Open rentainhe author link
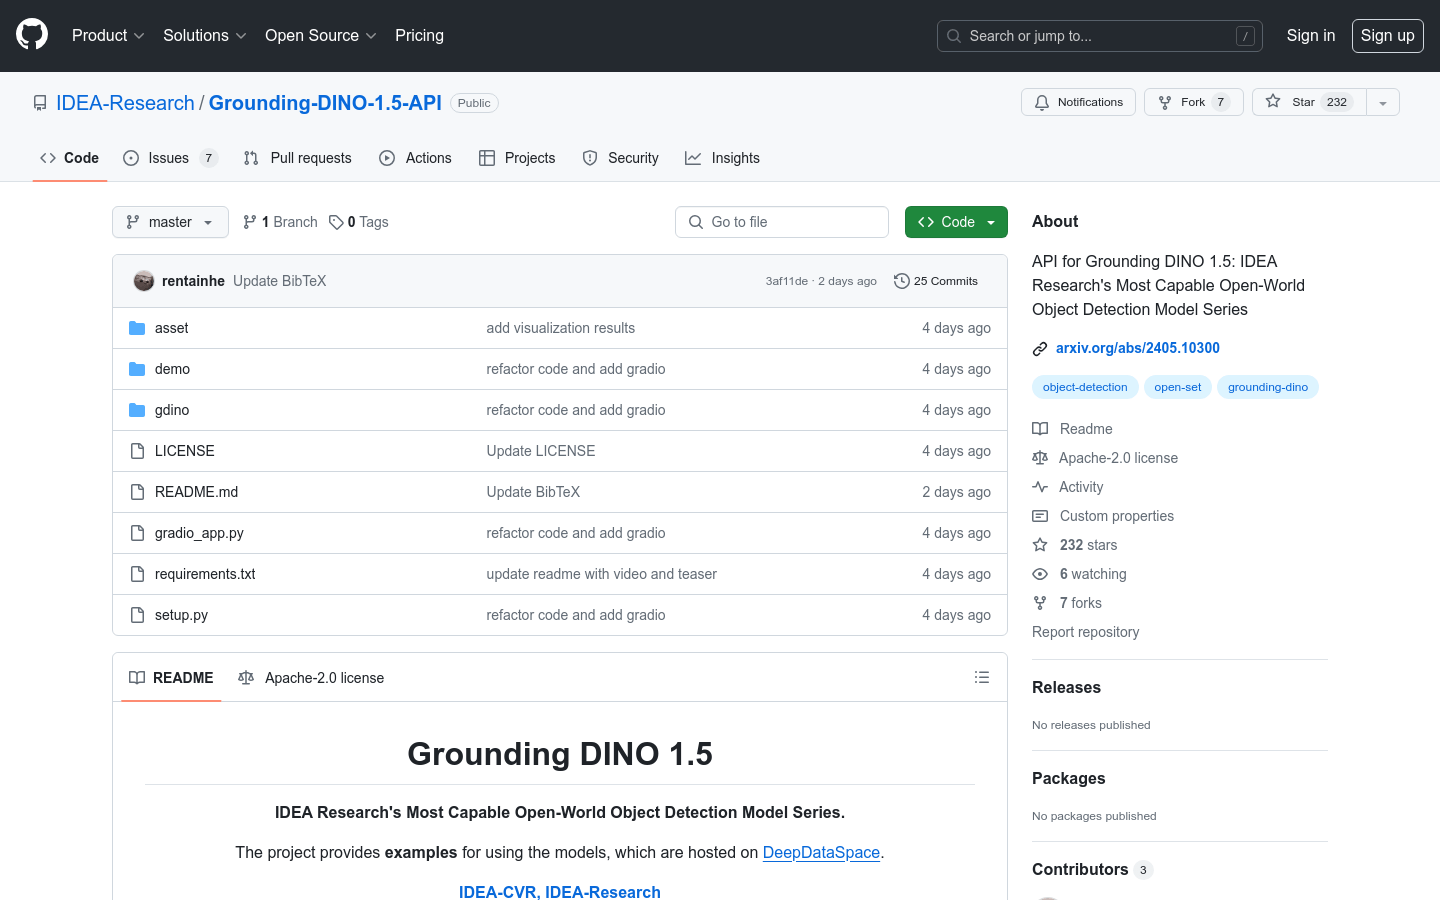 click(x=193, y=281)
